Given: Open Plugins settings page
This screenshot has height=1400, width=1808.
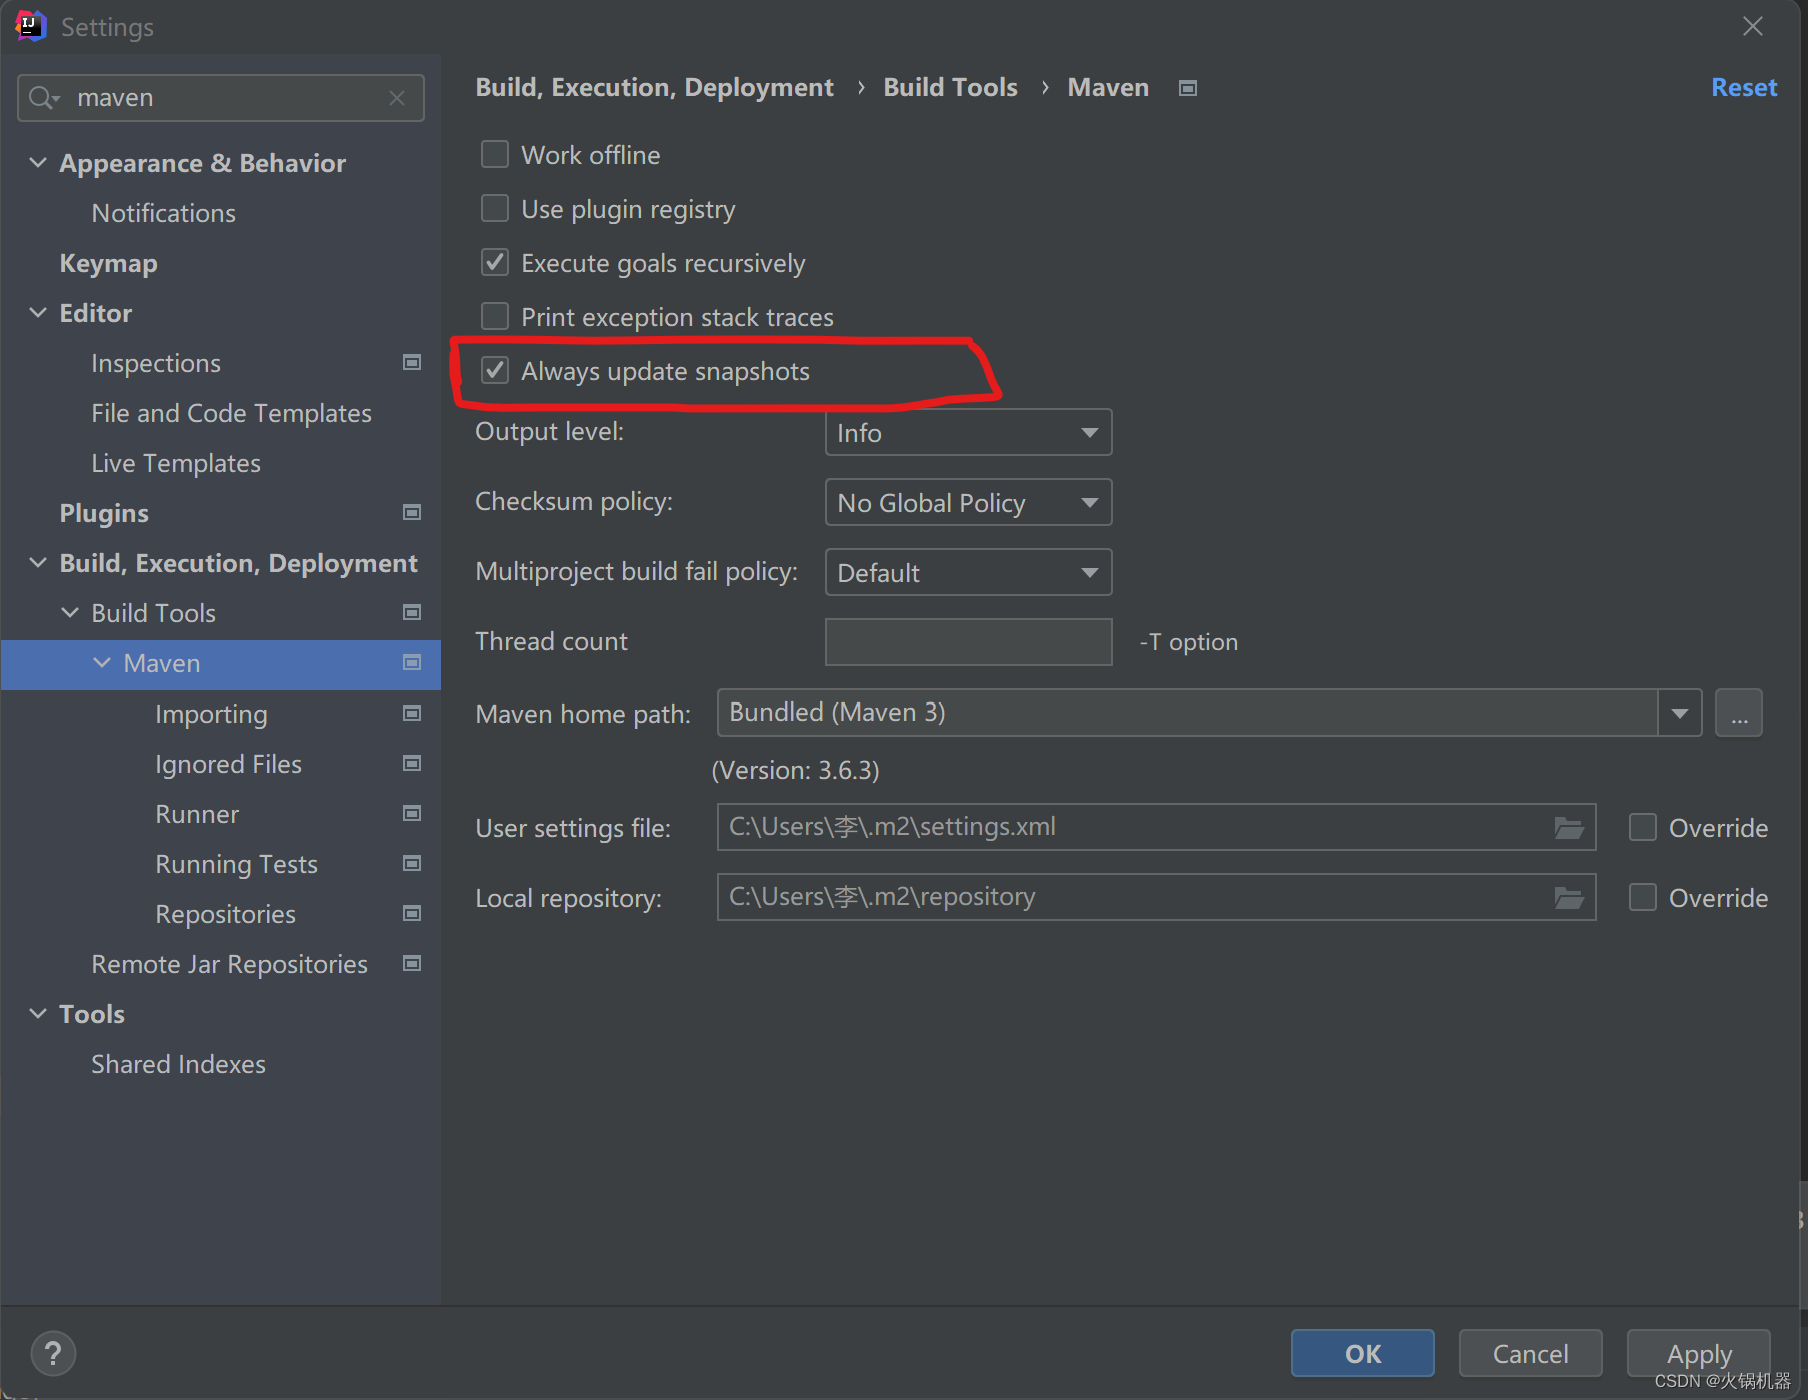Looking at the screenshot, I should pos(104,513).
